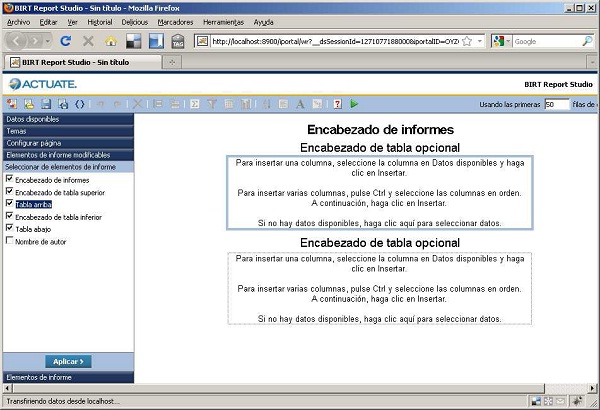Open the Historial menu

pyautogui.click(x=100, y=22)
